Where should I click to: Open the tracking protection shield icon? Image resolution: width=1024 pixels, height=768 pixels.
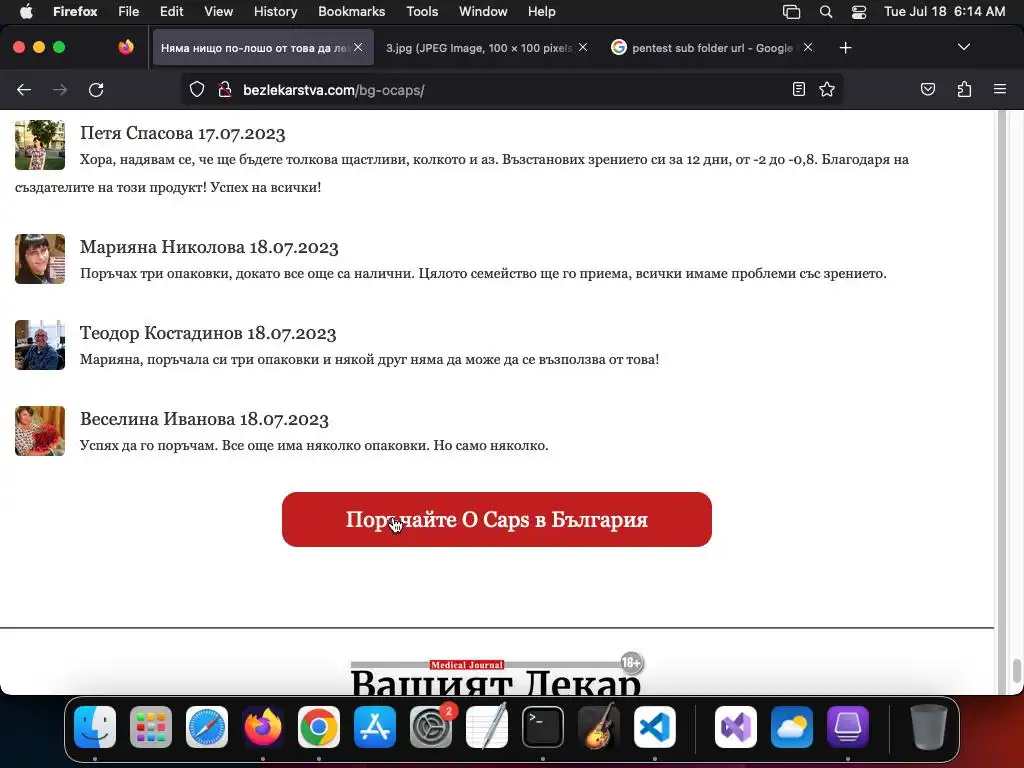click(x=197, y=90)
